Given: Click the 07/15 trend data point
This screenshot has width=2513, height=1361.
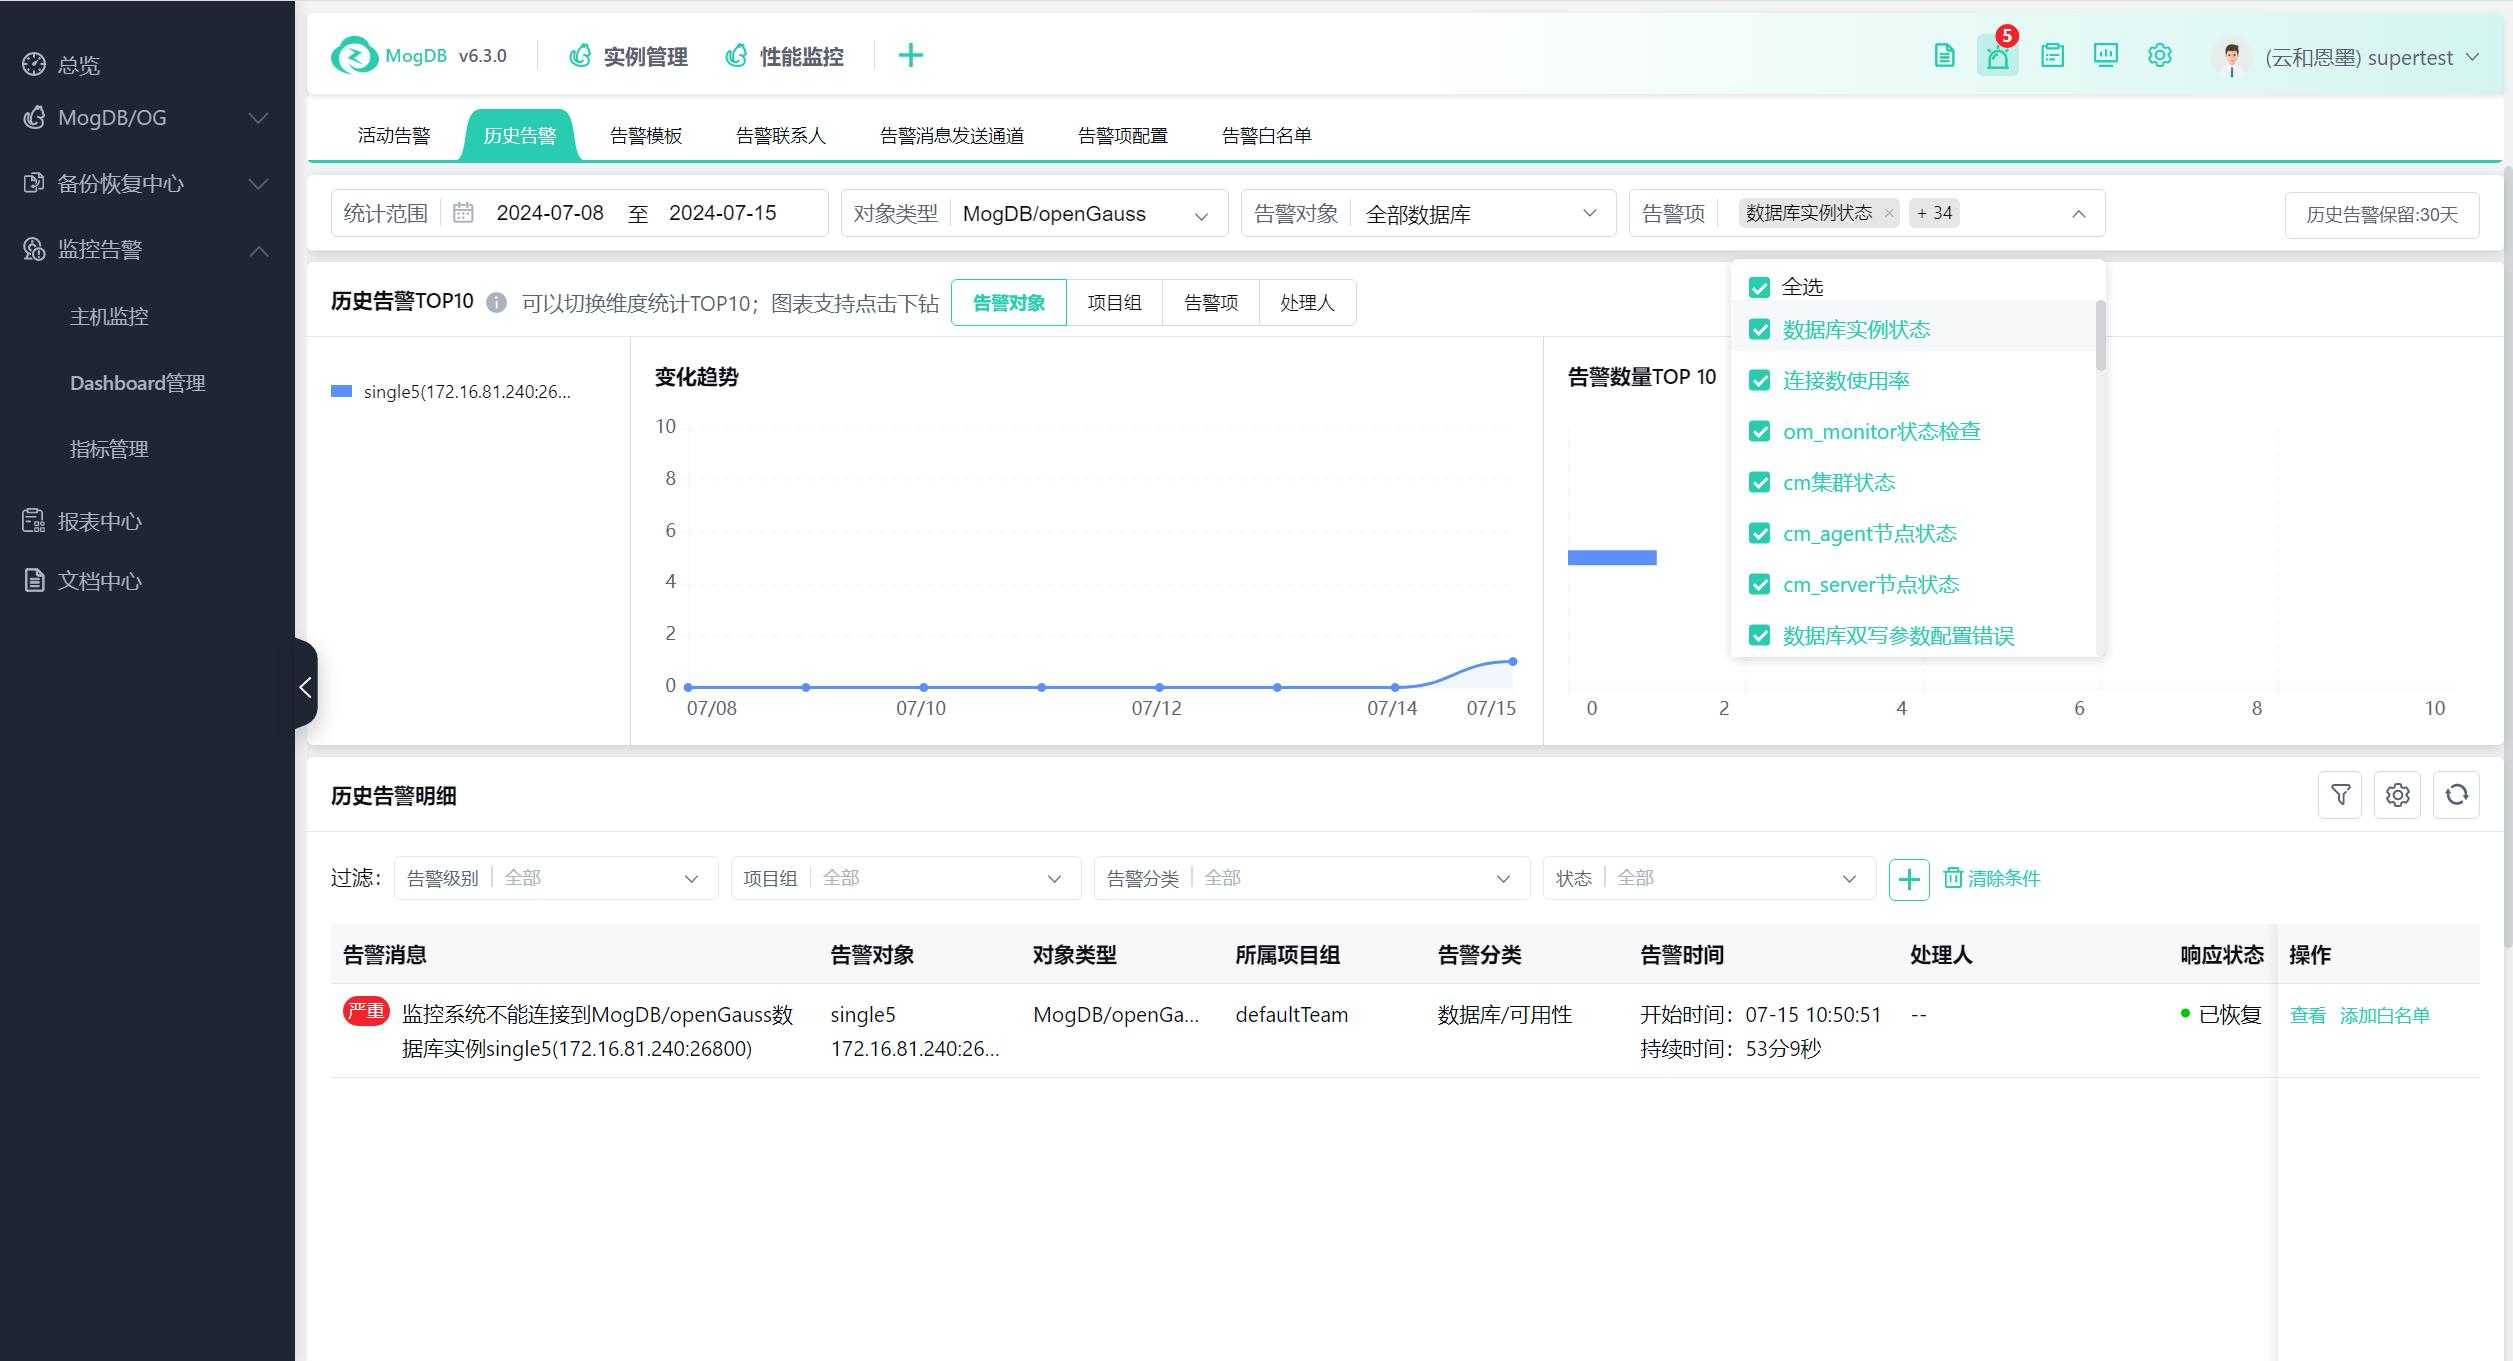Looking at the screenshot, I should pyautogui.click(x=1513, y=662).
